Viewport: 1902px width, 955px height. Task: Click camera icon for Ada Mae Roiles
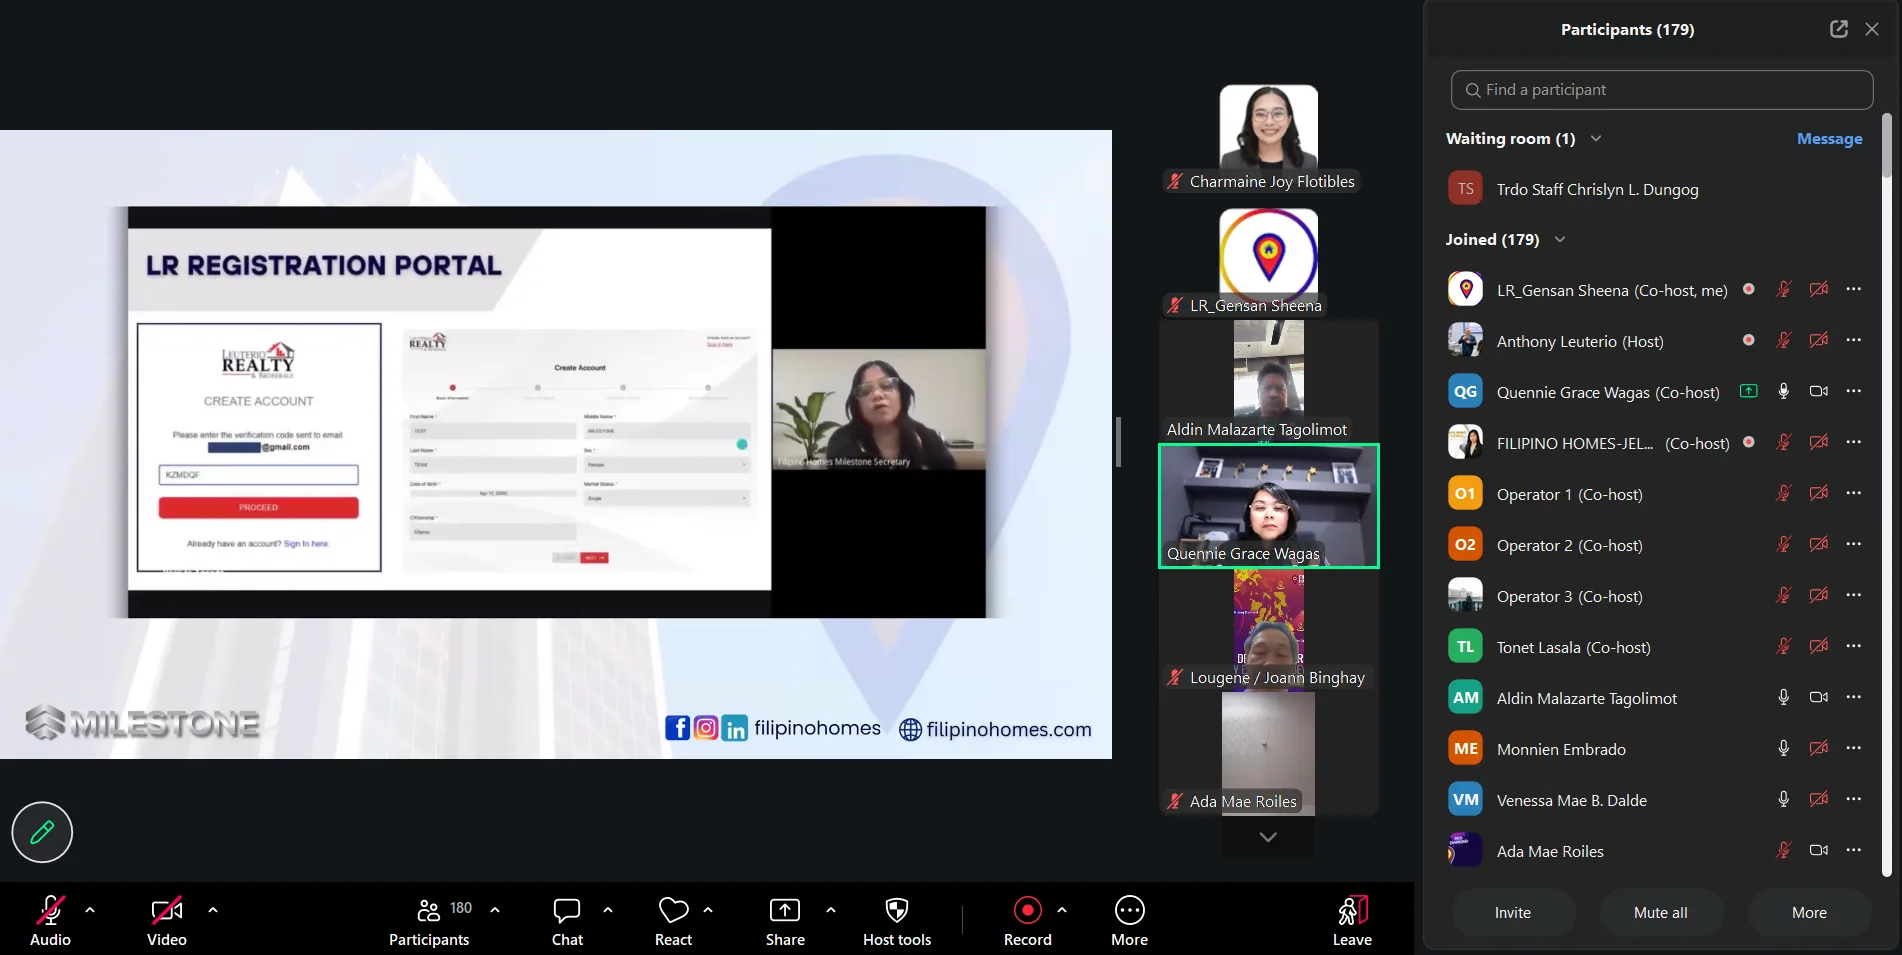click(1819, 850)
